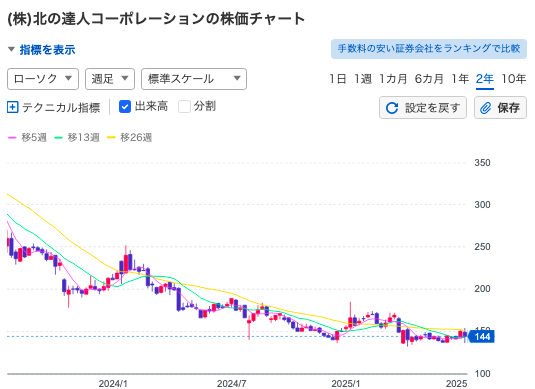Image resolution: width=535 pixels, height=389 pixels.
Task: Click the 2024/1 x-axis date label
Action: (113, 384)
